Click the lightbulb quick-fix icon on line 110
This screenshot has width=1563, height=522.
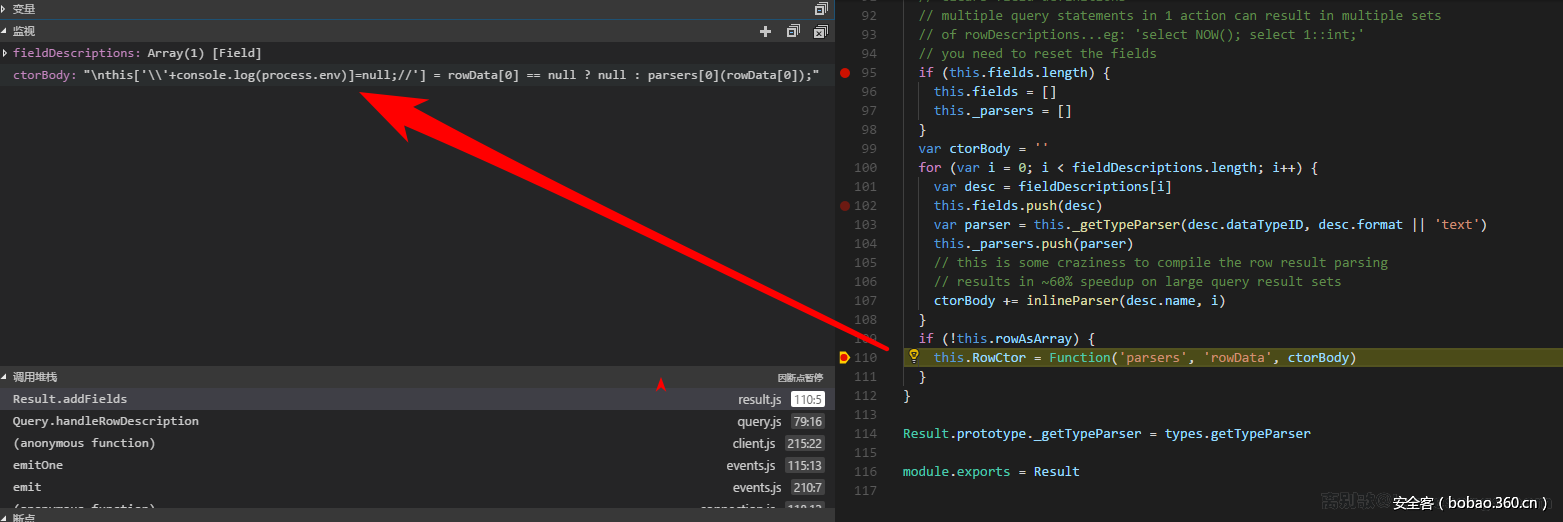(913, 357)
